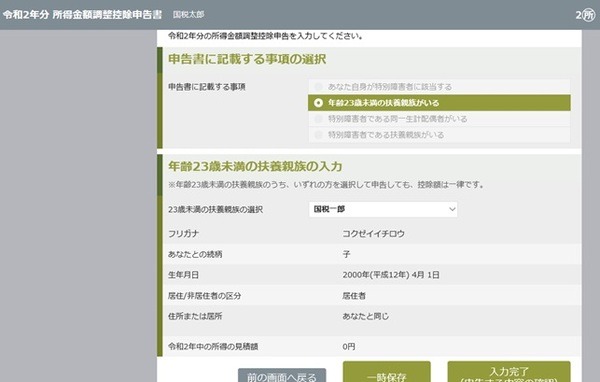Open the 国税一郎 dependent dropdown
Viewport: 600px width, 382px height.
click(383, 209)
